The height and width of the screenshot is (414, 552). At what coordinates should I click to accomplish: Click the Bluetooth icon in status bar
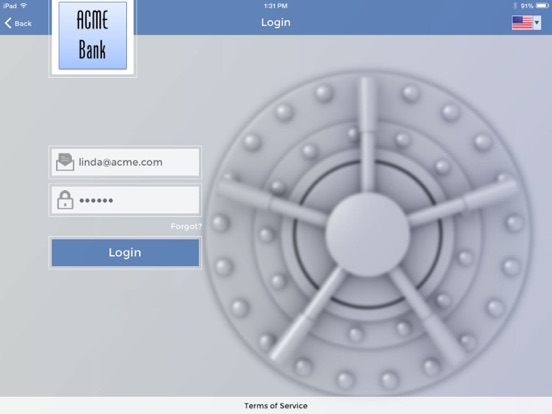coord(515,6)
